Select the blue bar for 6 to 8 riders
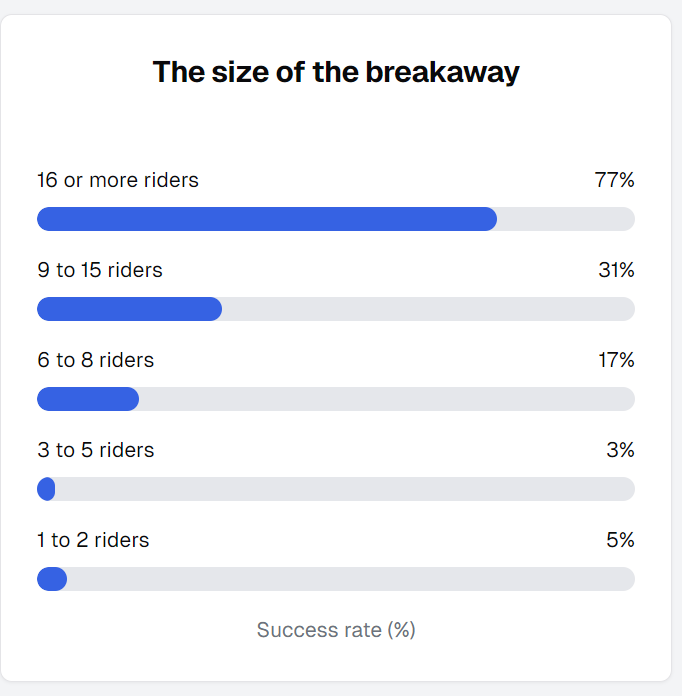The width and height of the screenshot is (682, 696). click(x=88, y=399)
